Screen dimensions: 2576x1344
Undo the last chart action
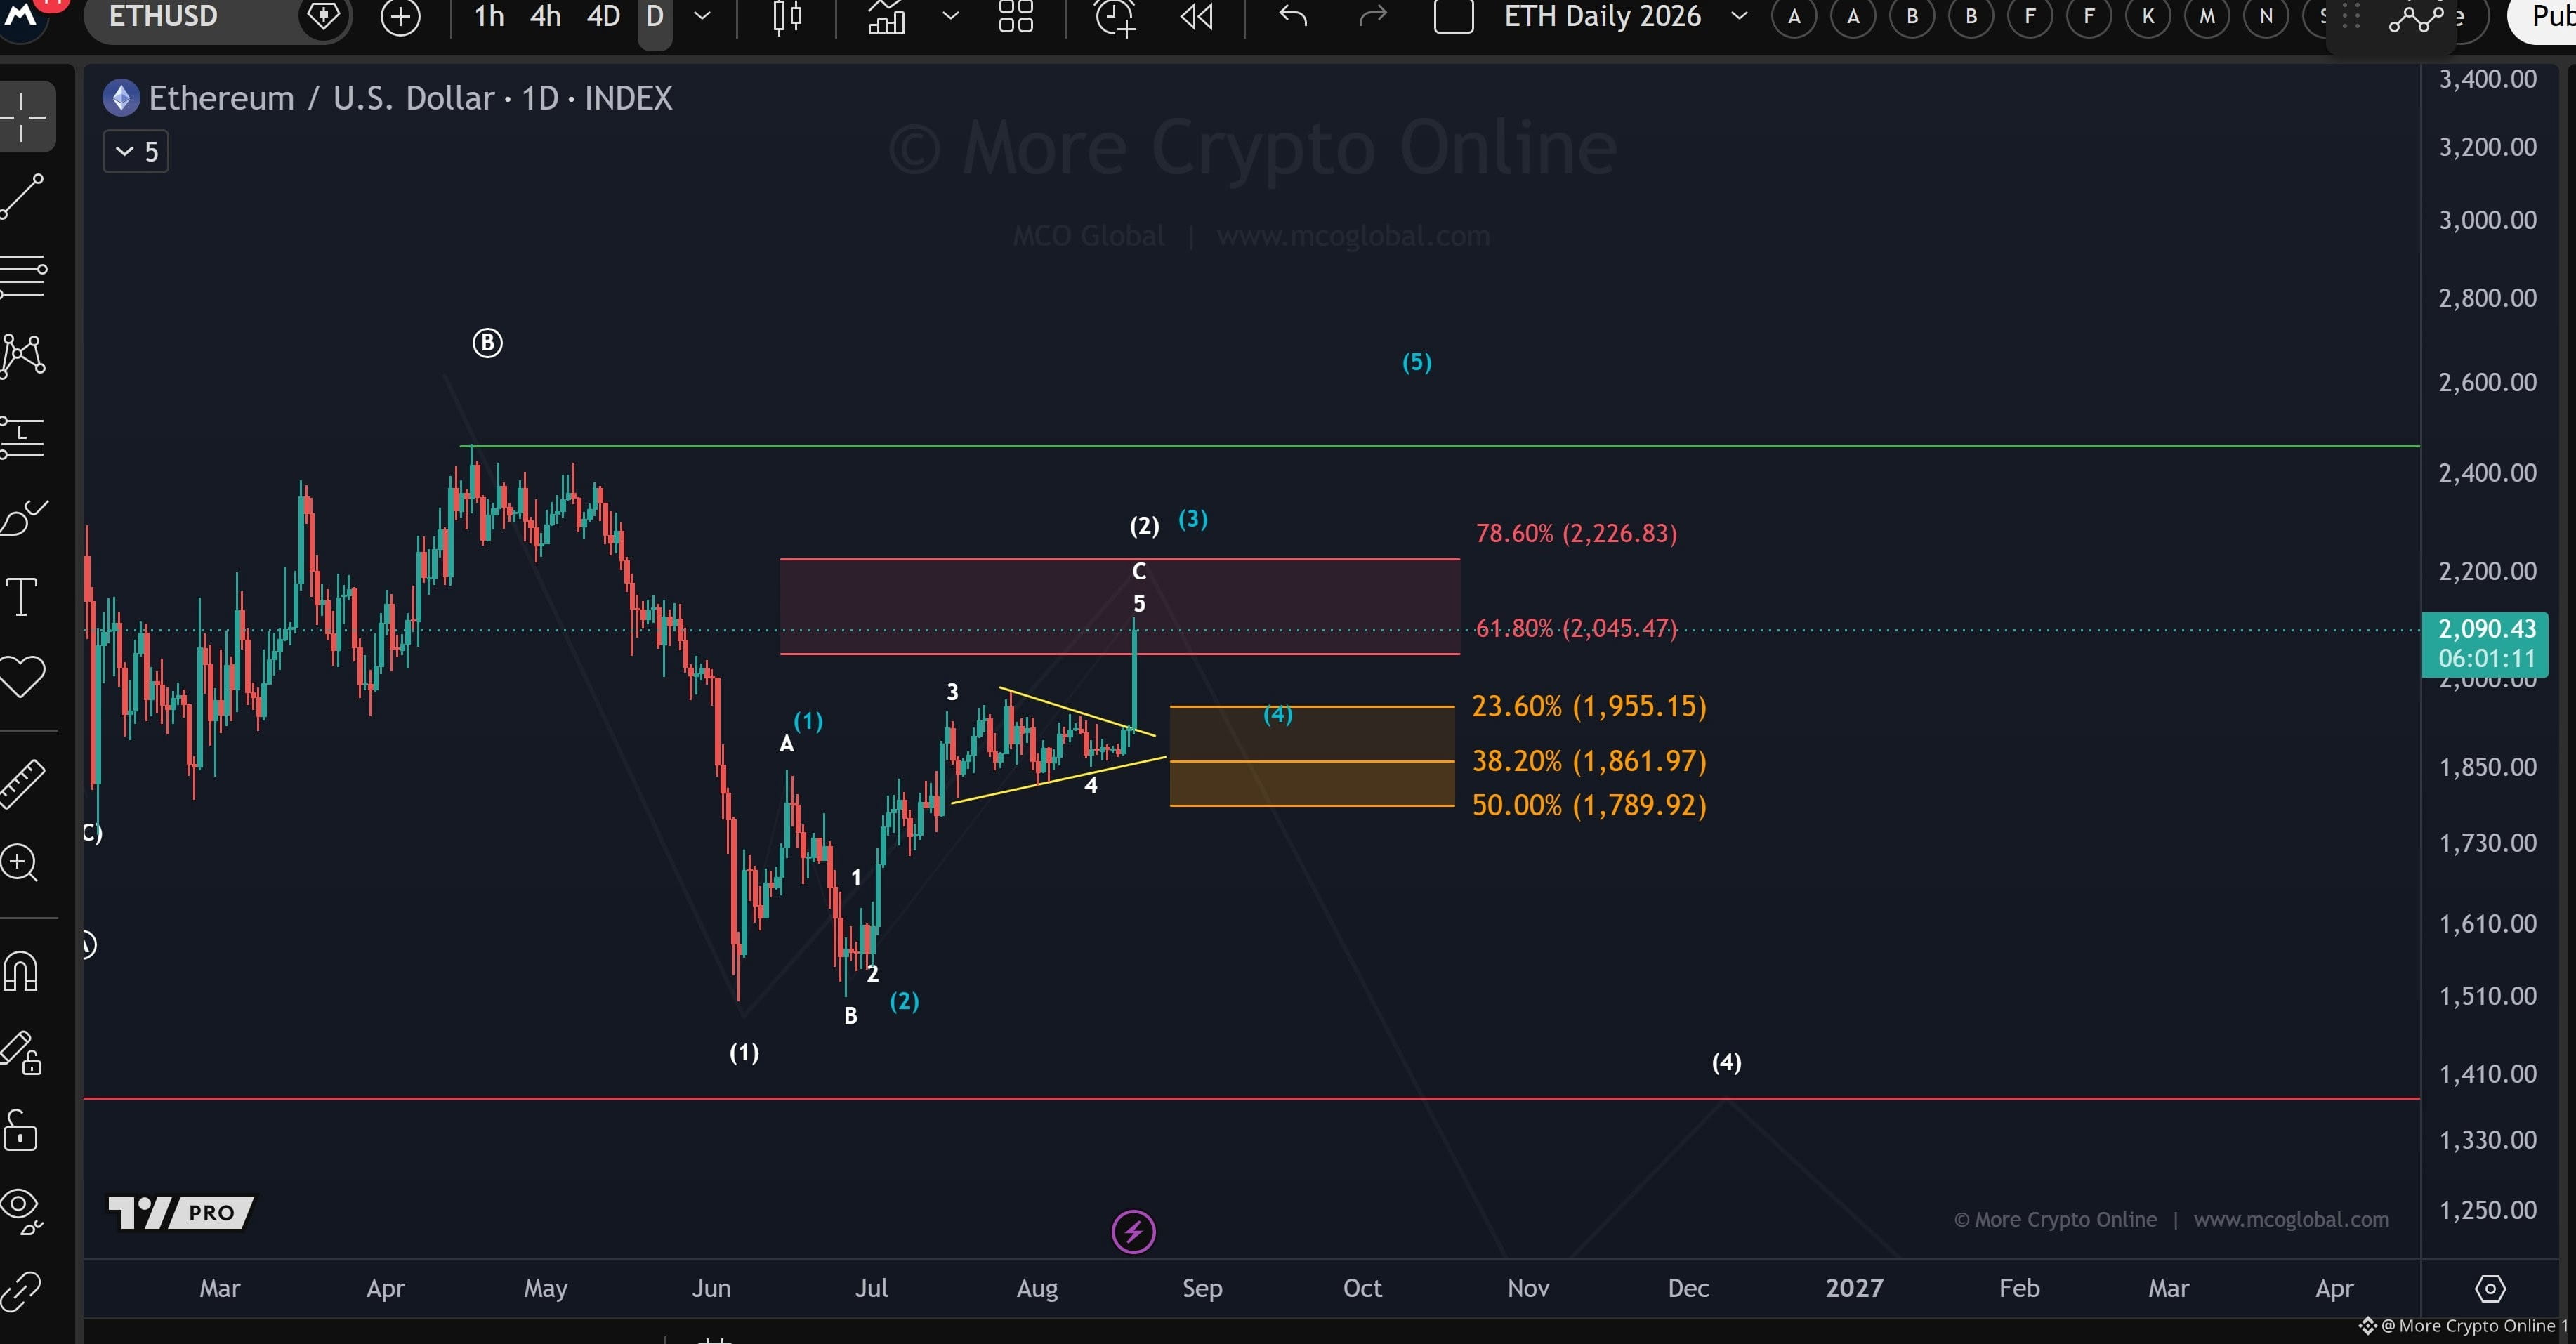point(1293,17)
